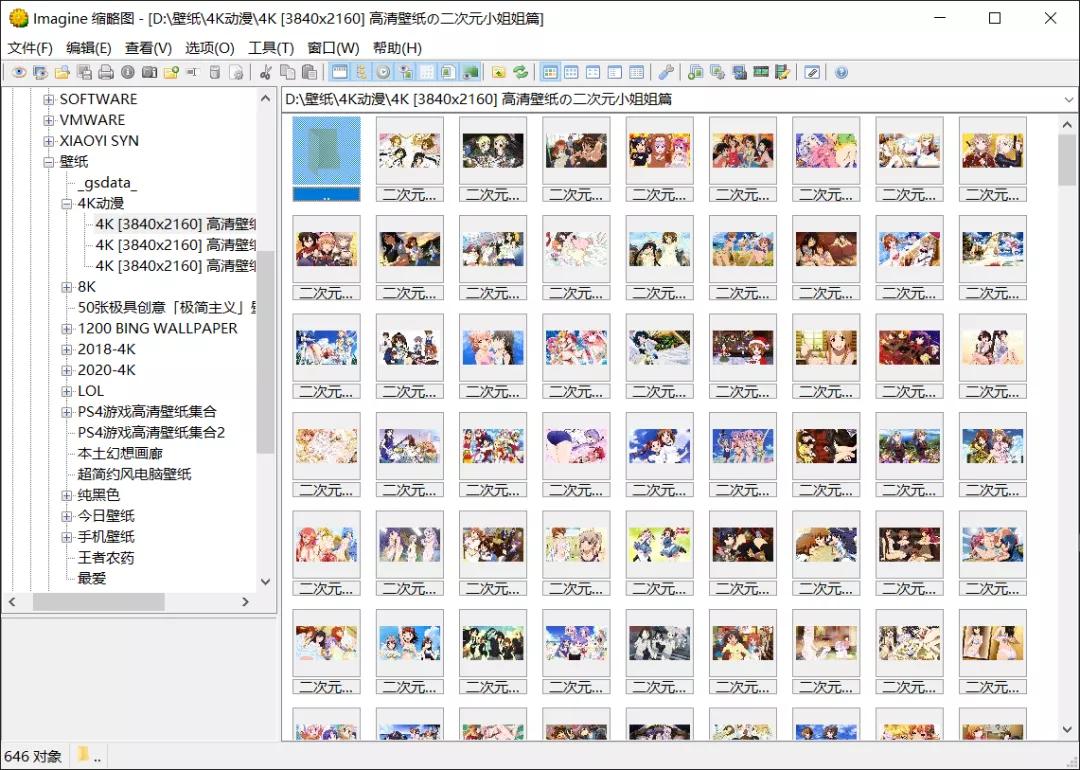1080x770 pixels.
Task: Open the 编辑(E) menu
Action: click(89, 48)
